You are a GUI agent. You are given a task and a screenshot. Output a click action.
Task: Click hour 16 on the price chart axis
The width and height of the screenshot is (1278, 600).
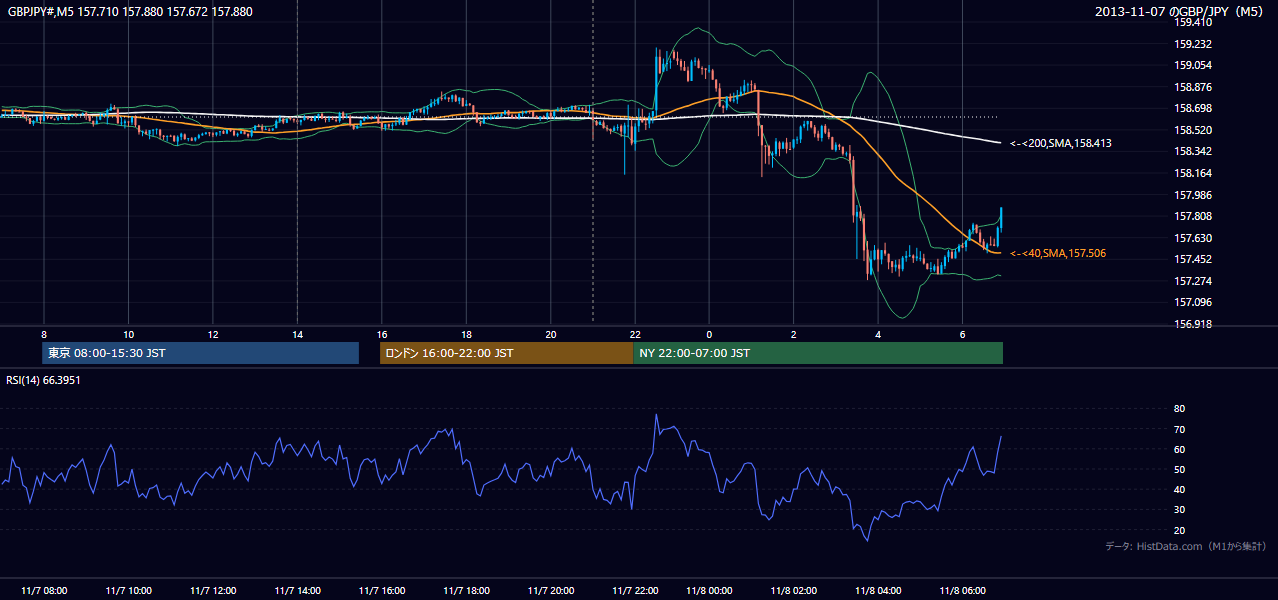coord(381,334)
